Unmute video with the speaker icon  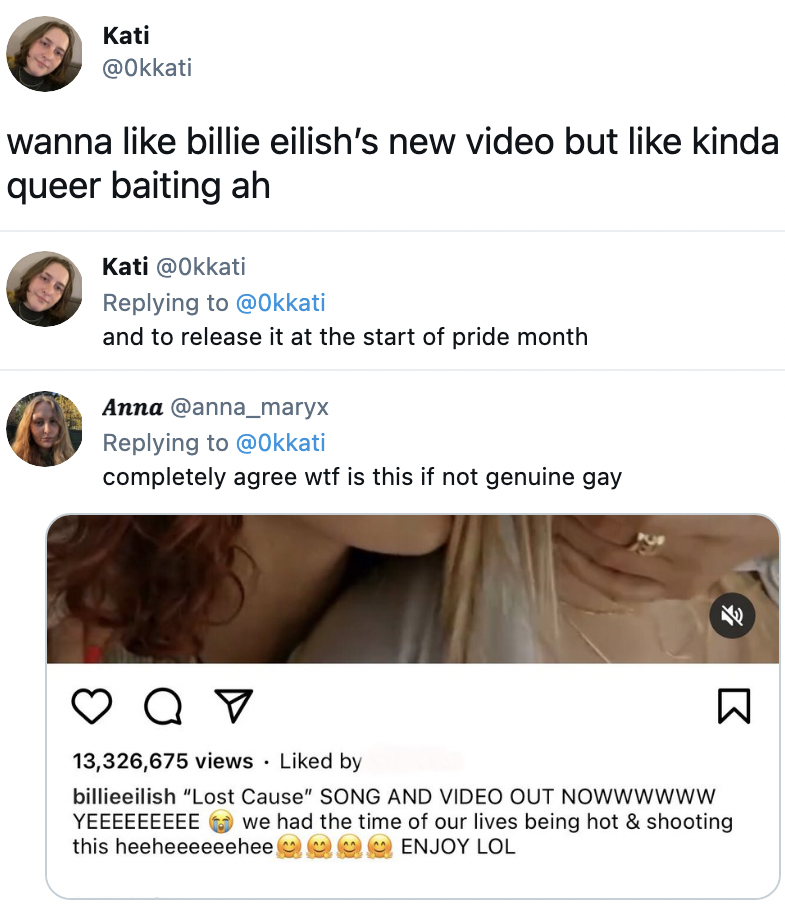coord(732,616)
